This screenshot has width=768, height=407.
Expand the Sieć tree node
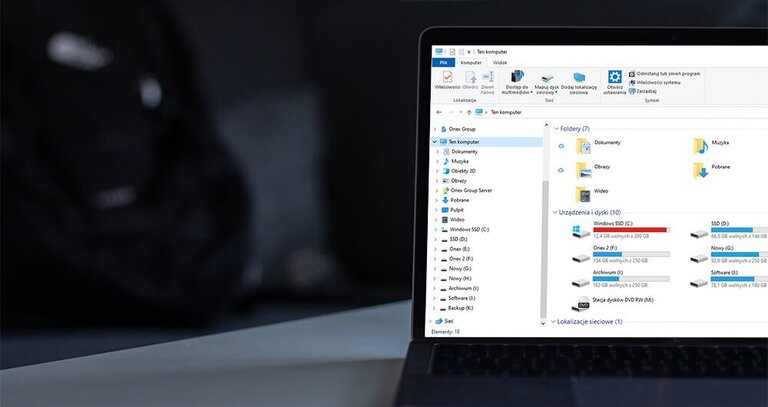pos(431,321)
